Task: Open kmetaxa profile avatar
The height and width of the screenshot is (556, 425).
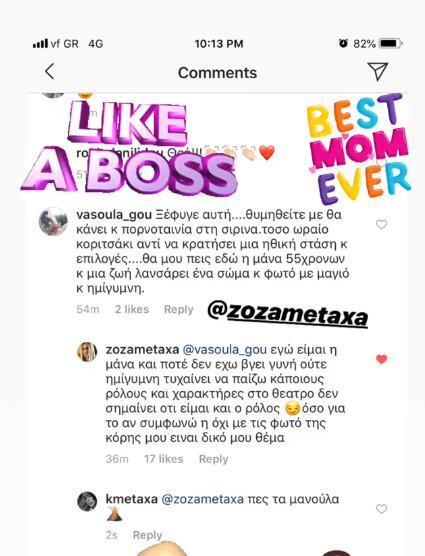Action: coord(87,501)
